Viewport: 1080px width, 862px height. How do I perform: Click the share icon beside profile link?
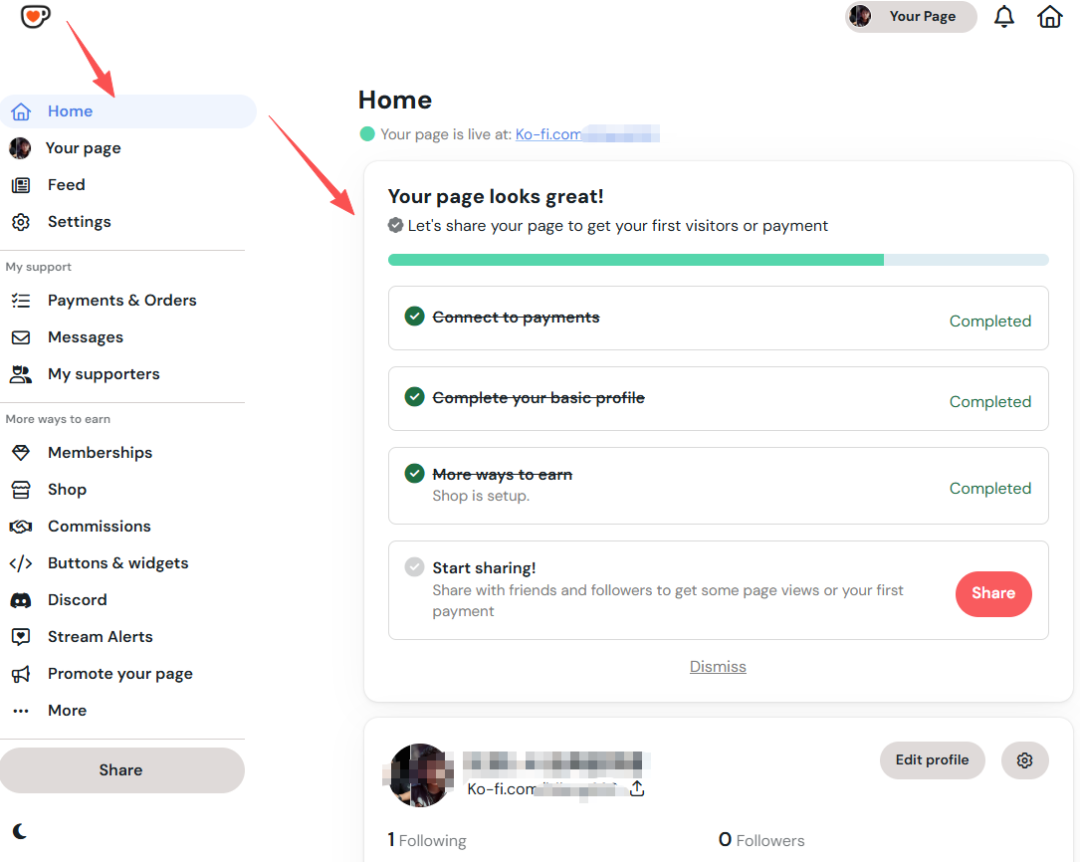tap(637, 789)
